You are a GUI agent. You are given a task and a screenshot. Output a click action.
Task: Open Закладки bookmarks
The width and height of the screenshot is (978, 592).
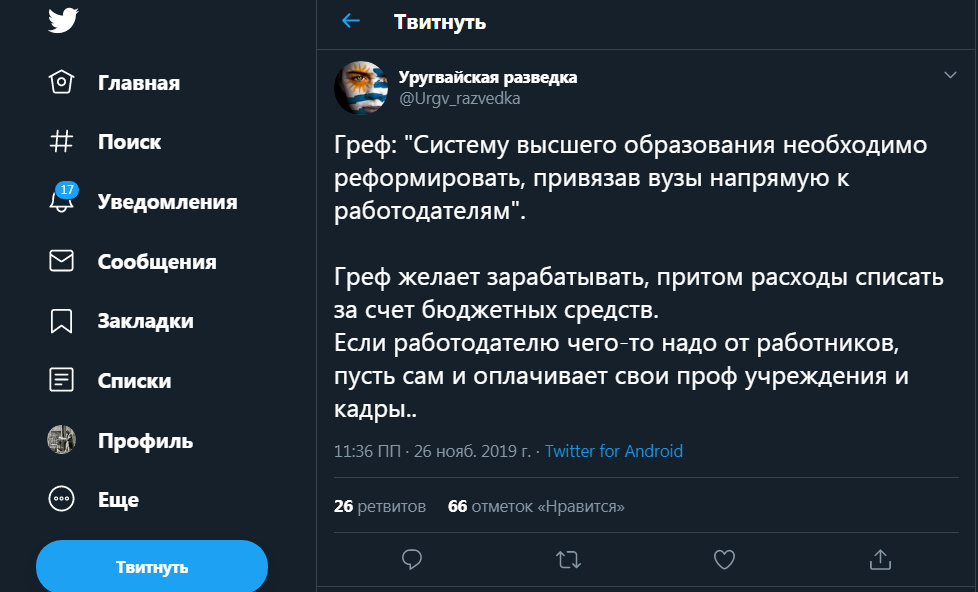point(145,321)
